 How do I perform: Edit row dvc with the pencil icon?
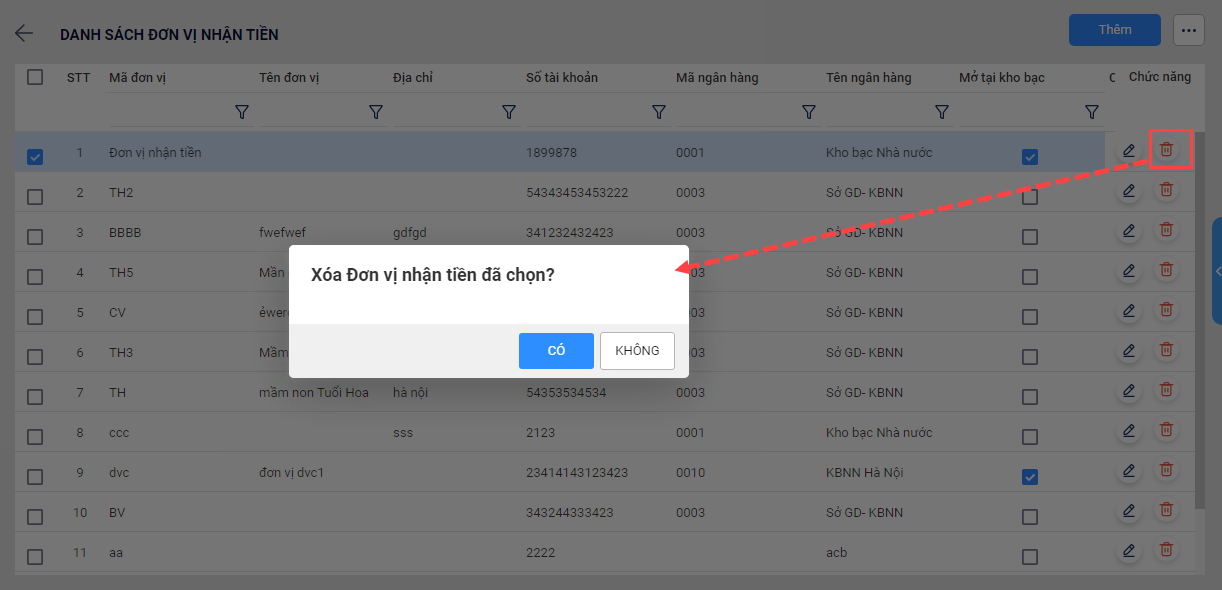tap(1129, 470)
